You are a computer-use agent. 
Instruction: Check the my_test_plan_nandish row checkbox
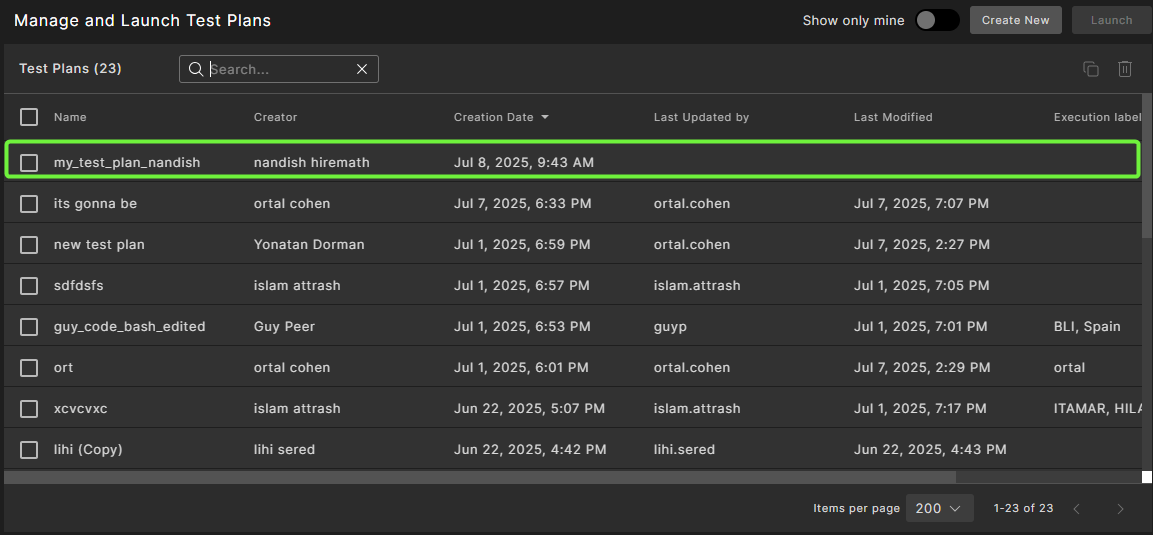click(29, 162)
